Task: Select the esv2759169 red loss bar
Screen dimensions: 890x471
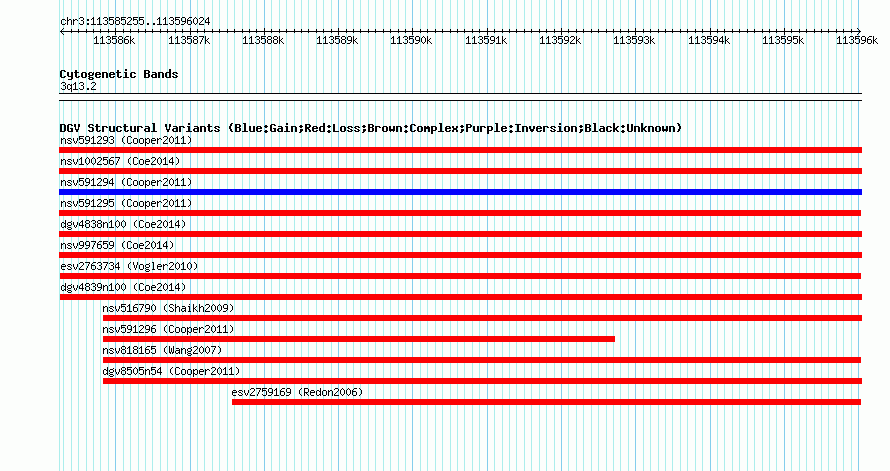Action: coord(546,402)
